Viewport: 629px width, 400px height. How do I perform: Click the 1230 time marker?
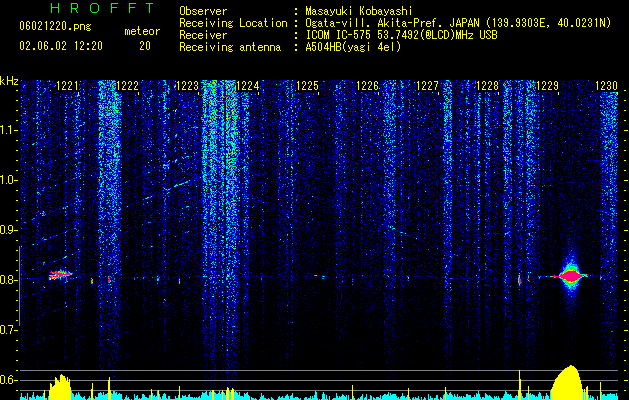606,86
